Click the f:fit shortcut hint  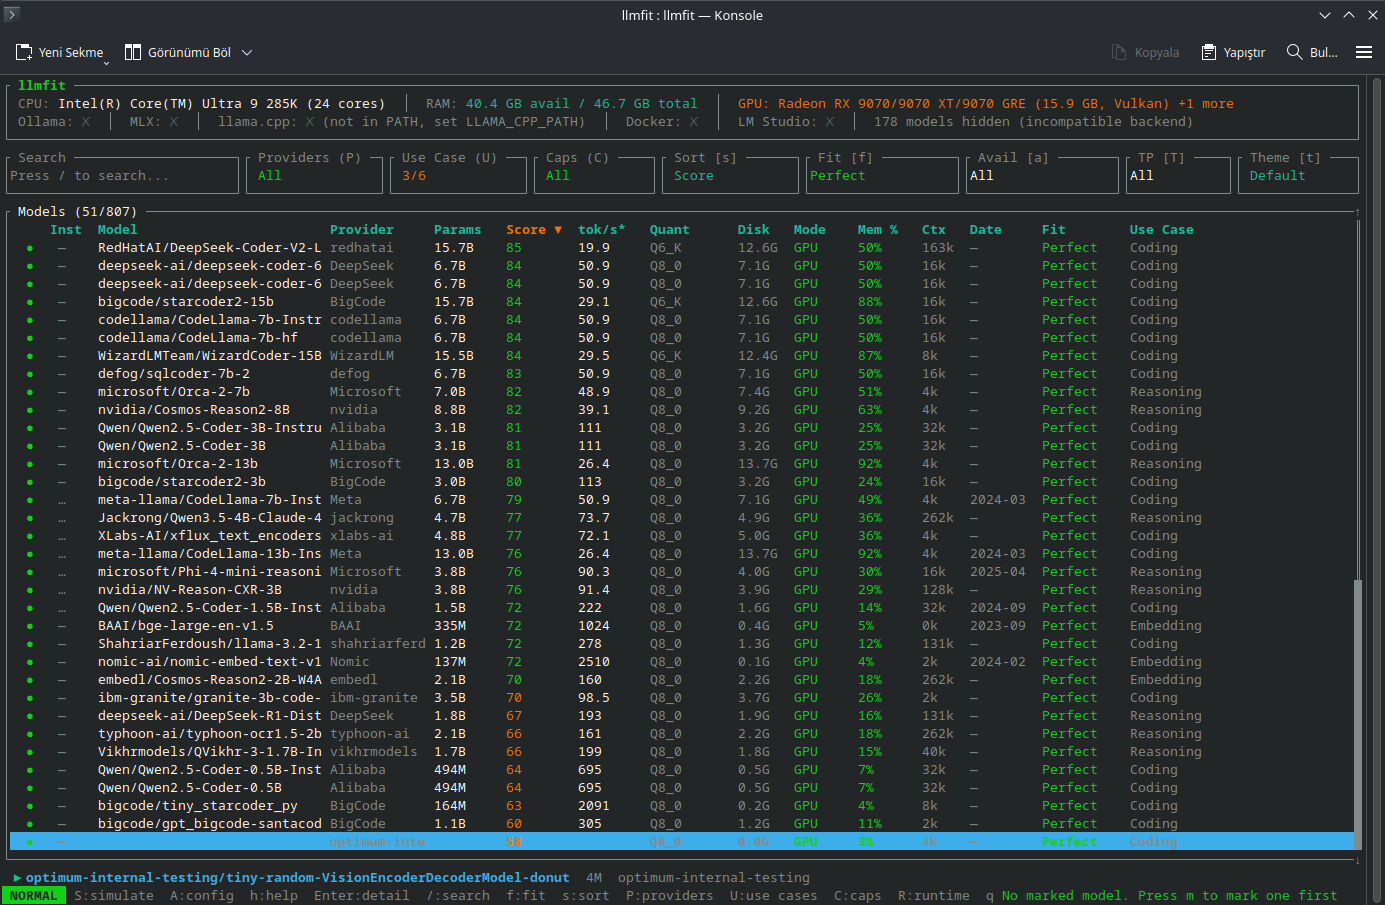(x=526, y=896)
